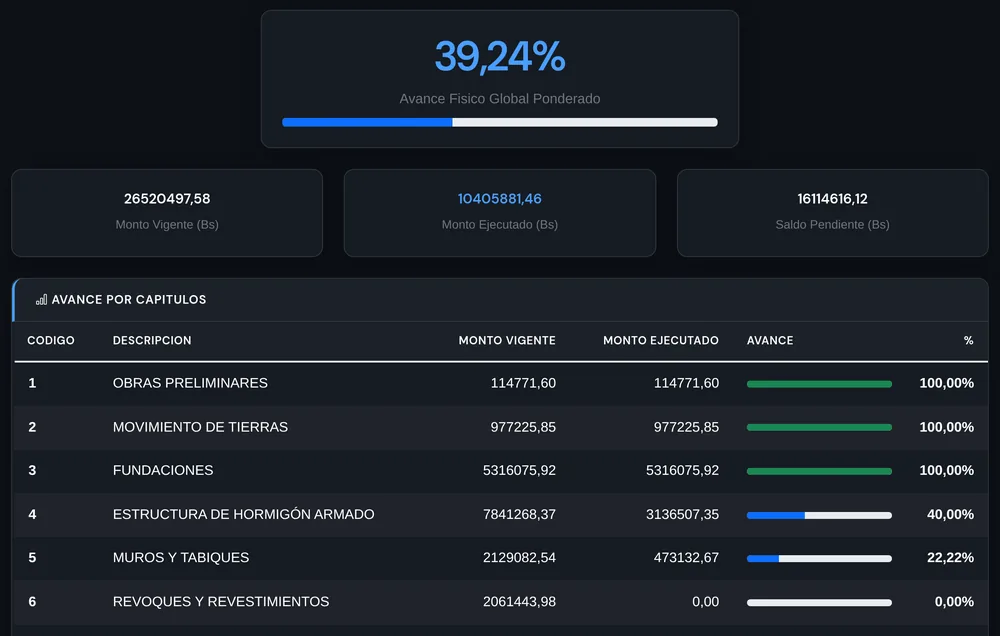Click the DESCRIPCION column header
This screenshot has width=1000, height=636.
click(152, 341)
